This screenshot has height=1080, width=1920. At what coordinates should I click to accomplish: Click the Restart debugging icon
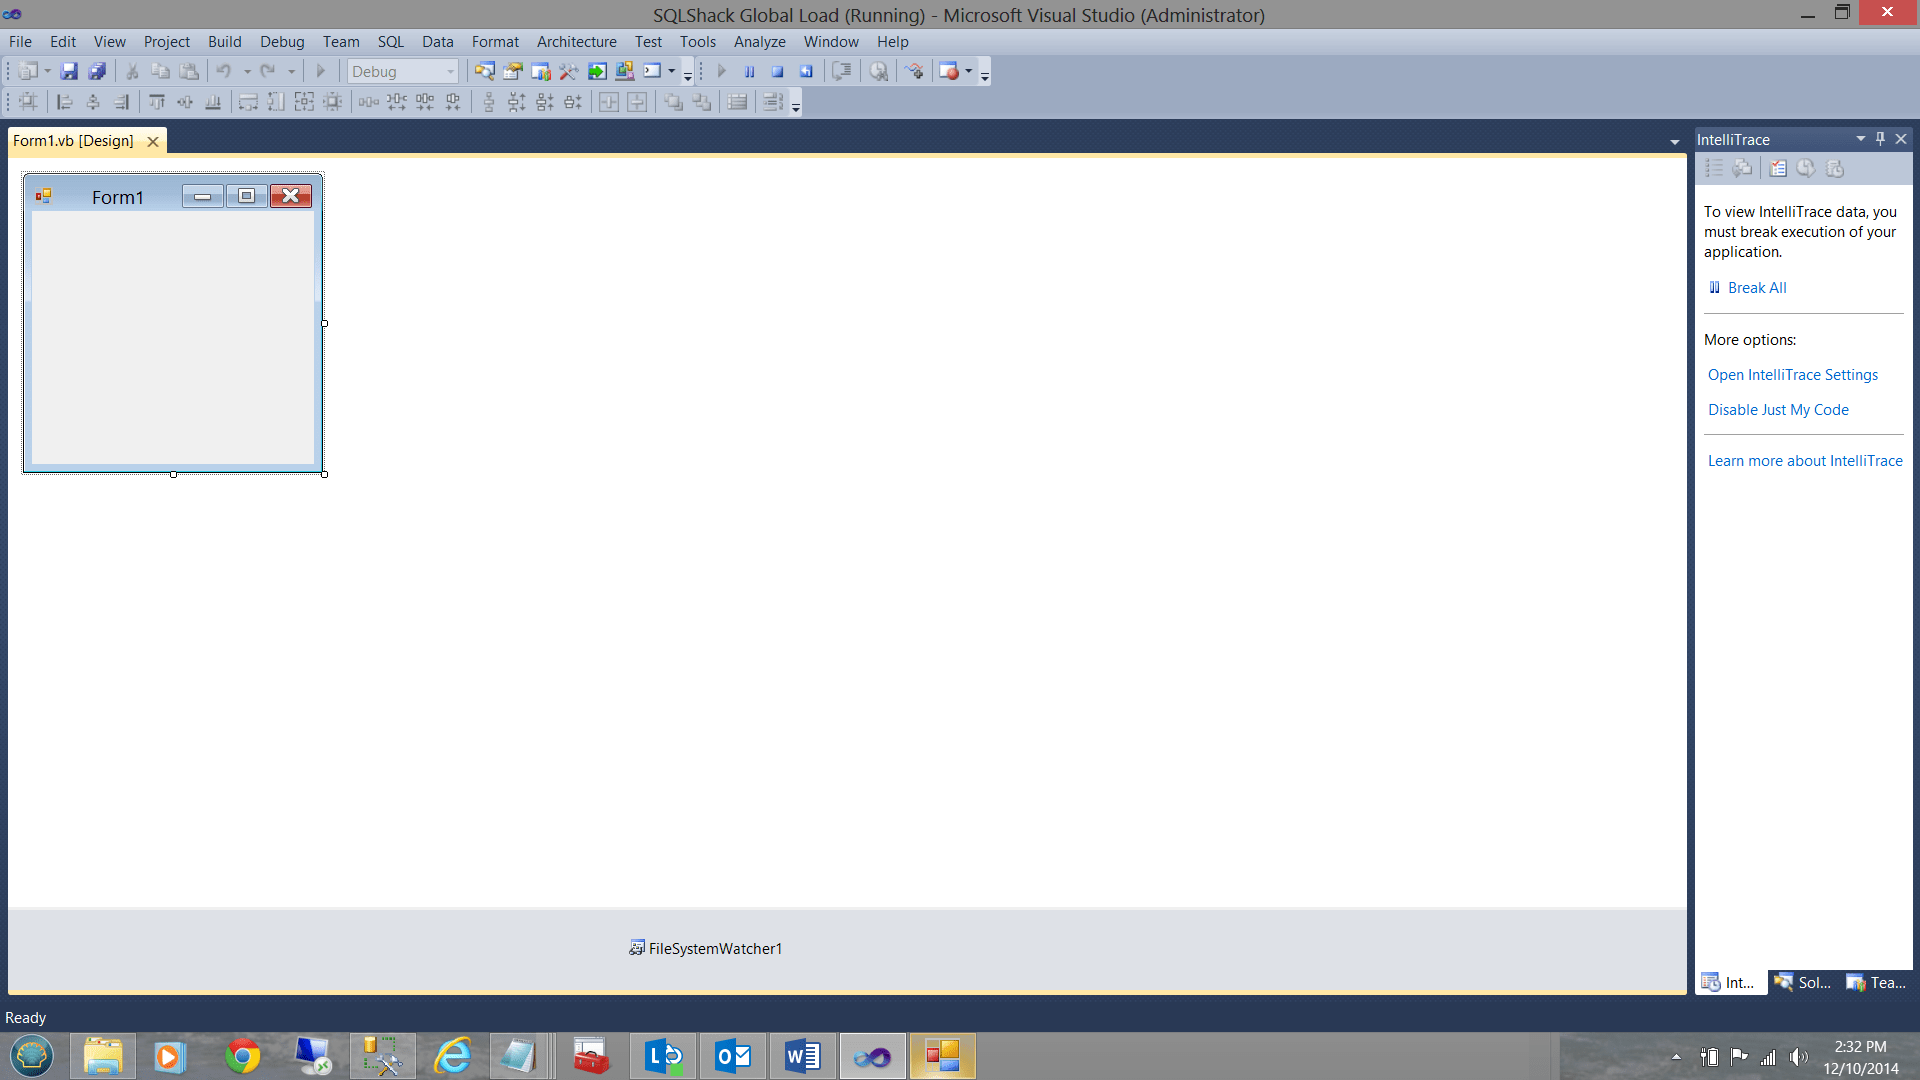pos(806,71)
